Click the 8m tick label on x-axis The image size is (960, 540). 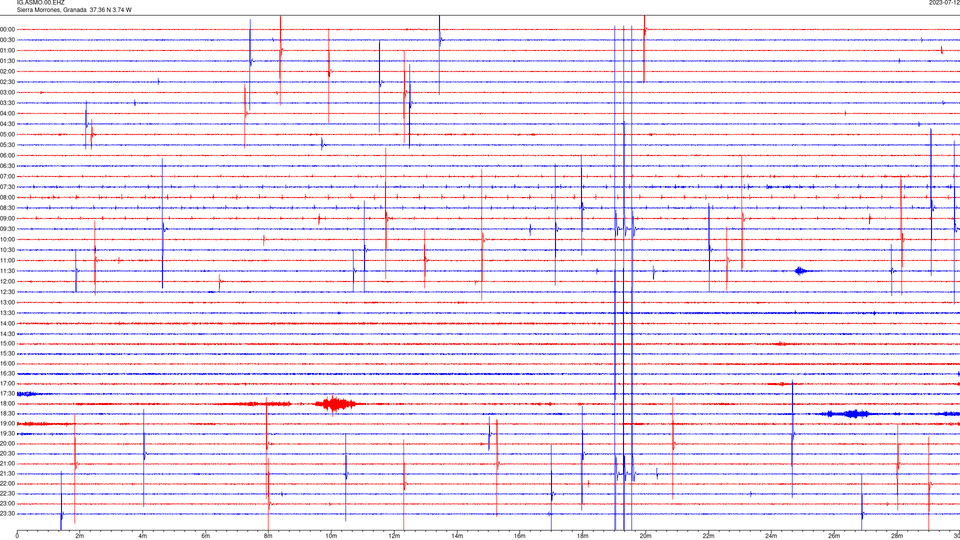(268, 536)
